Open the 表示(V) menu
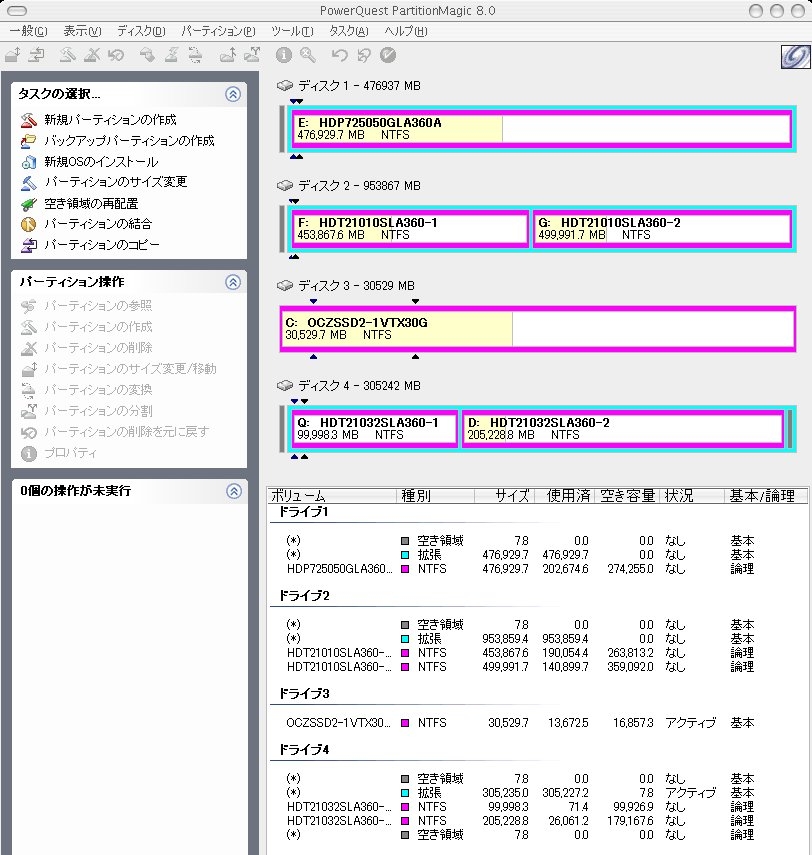Screen dimensions: 812x855 point(82,31)
